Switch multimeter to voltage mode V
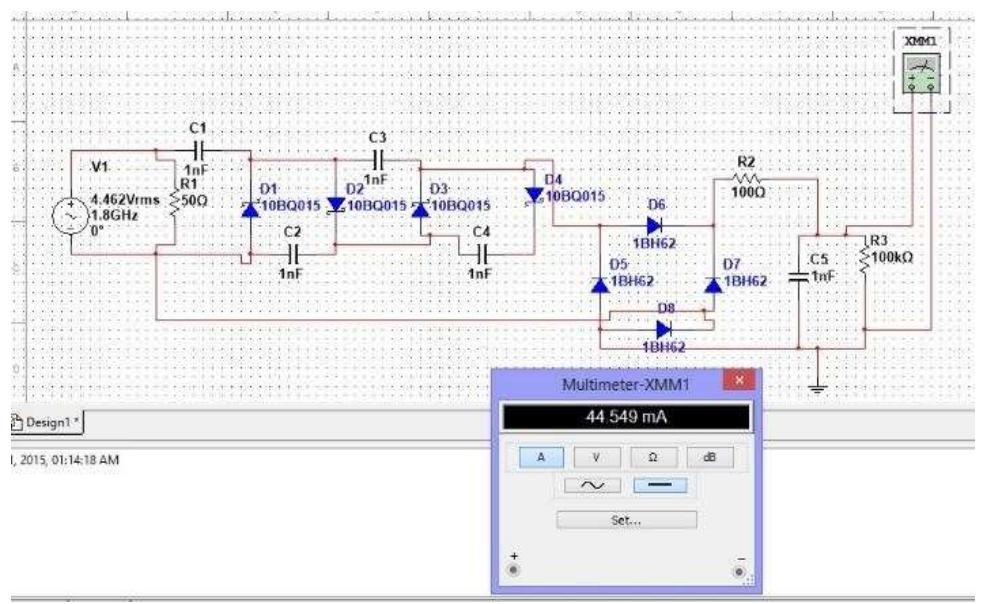 [596, 456]
